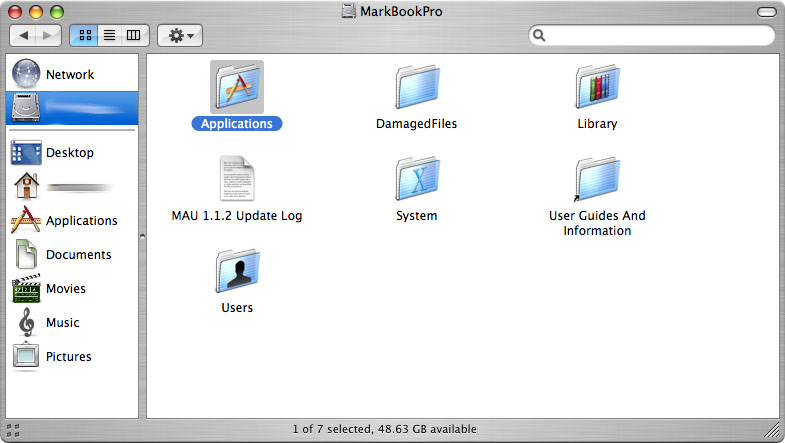Screen dimensions: 785x443
Task: Click the status text '1 of 7 selected'
Action: [x=331, y=429]
